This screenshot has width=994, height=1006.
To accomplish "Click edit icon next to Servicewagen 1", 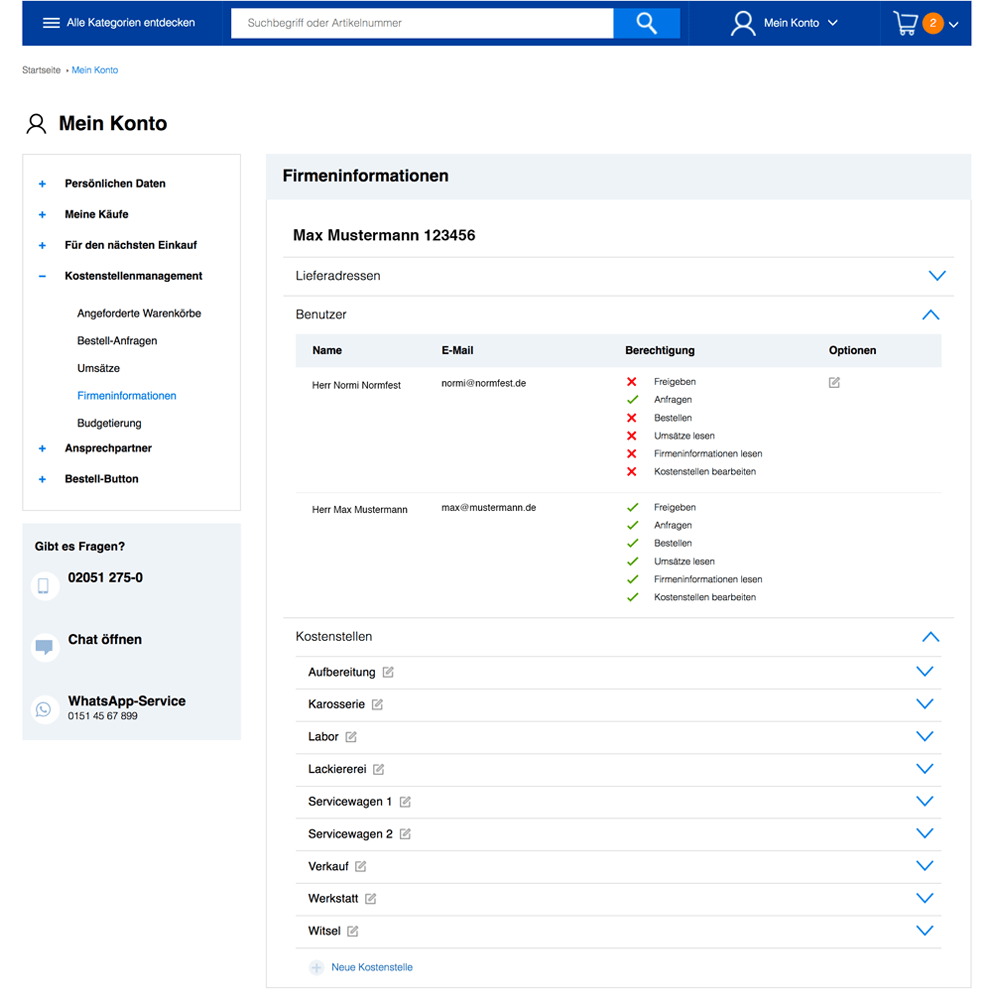I will tap(405, 801).
